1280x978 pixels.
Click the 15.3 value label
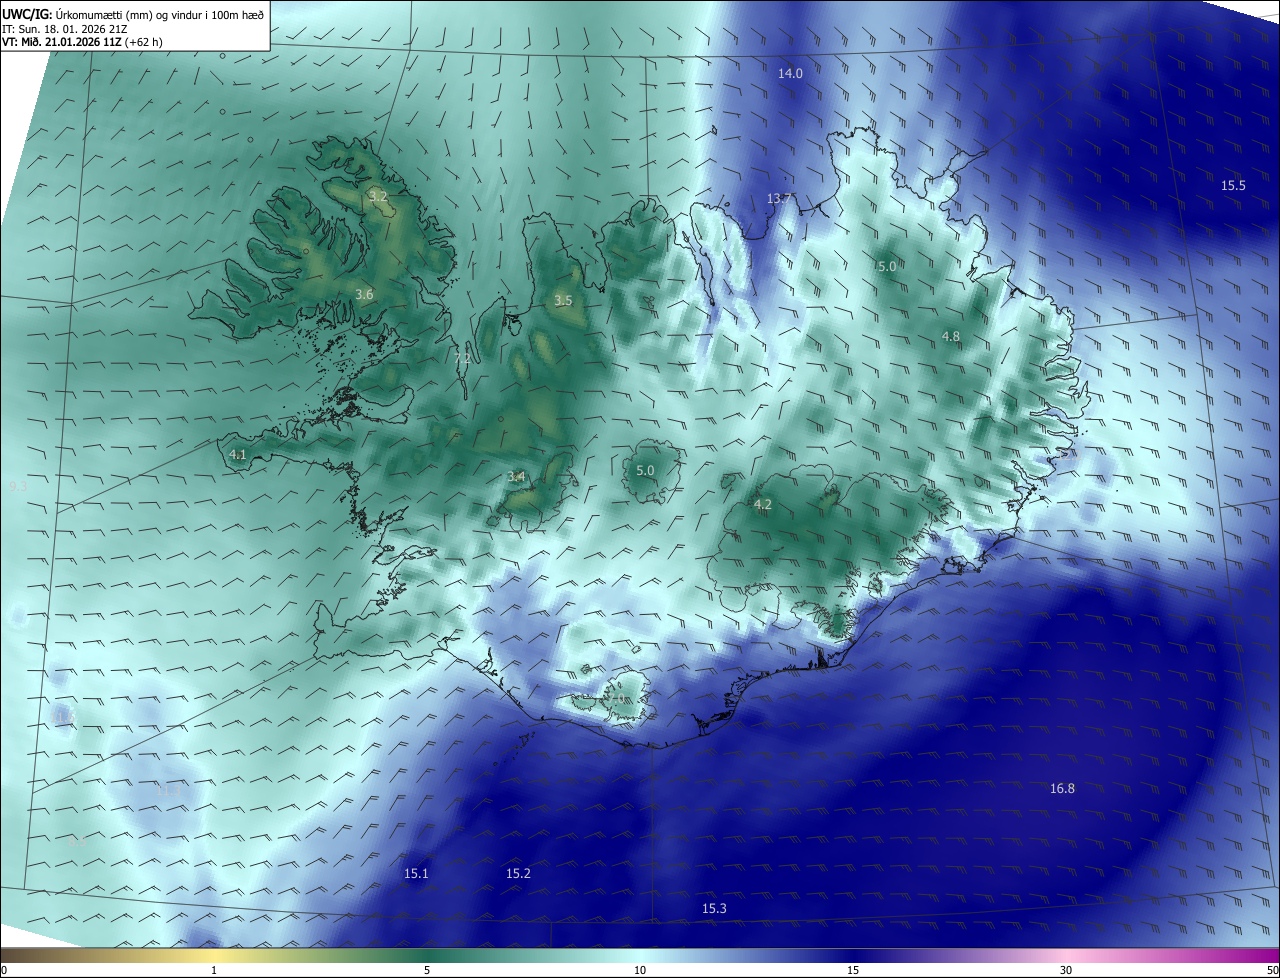pyautogui.click(x=714, y=909)
